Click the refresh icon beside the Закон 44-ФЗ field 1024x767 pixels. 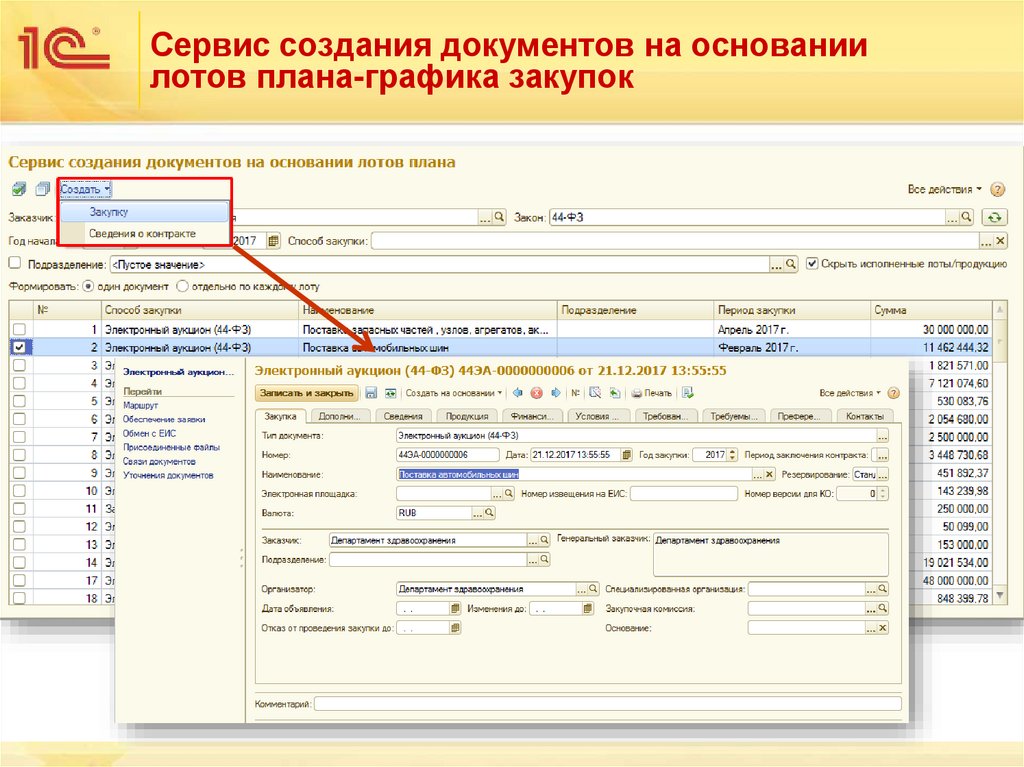pos(994,217)
